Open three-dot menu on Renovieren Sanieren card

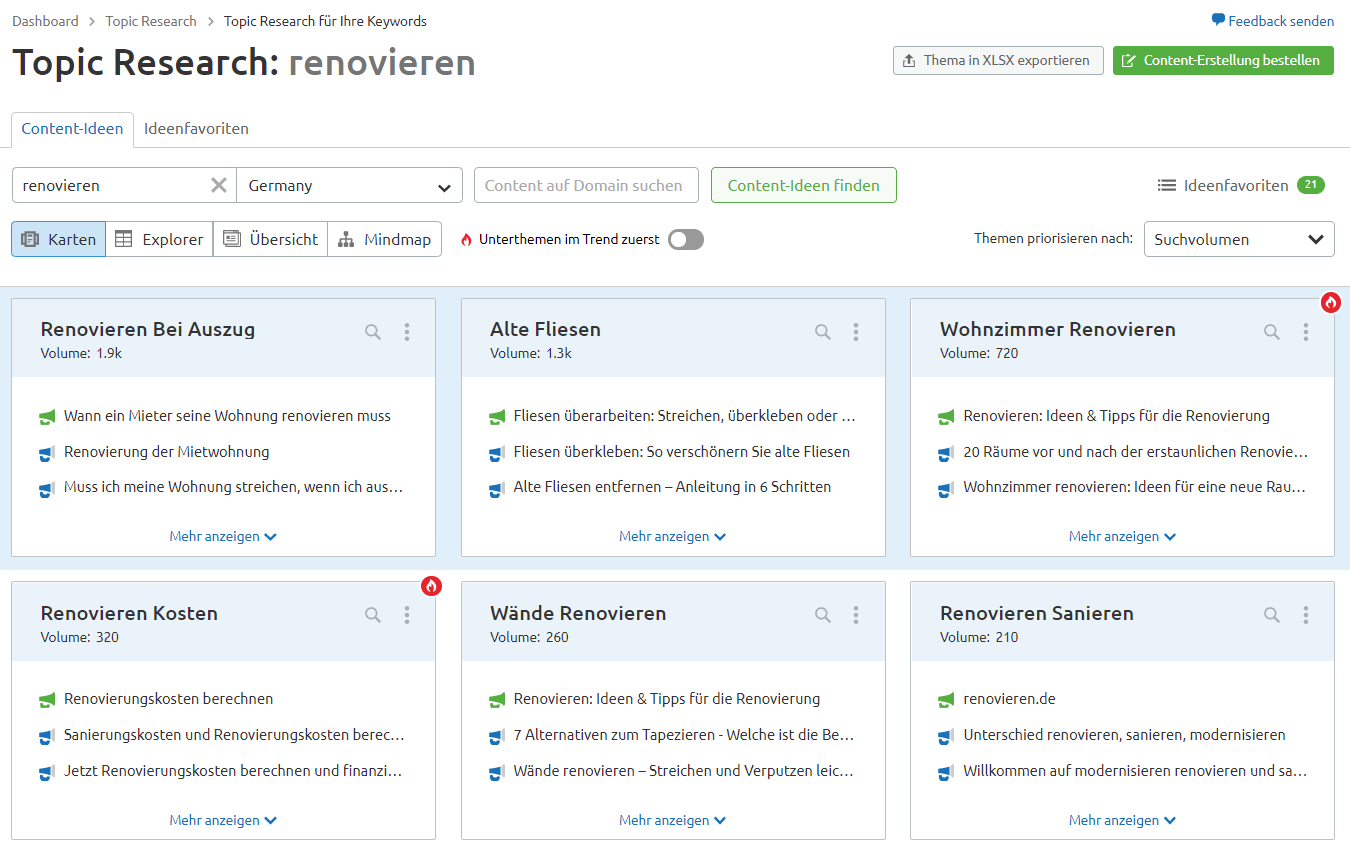[1305, 615]
